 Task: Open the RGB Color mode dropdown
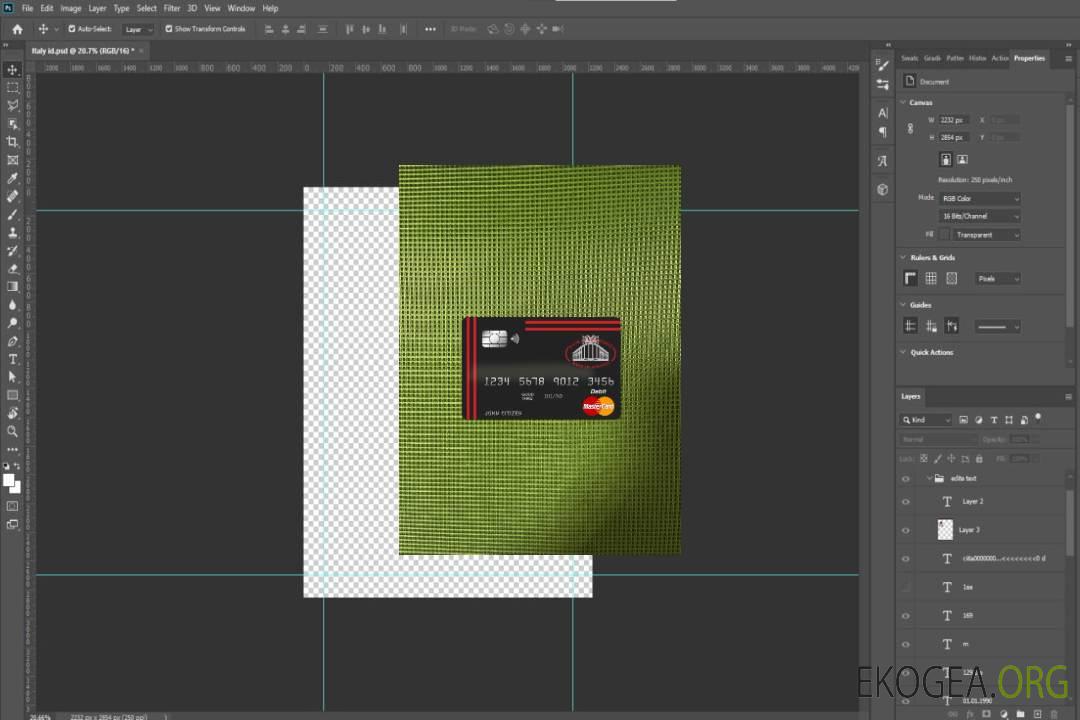(979, 198)
